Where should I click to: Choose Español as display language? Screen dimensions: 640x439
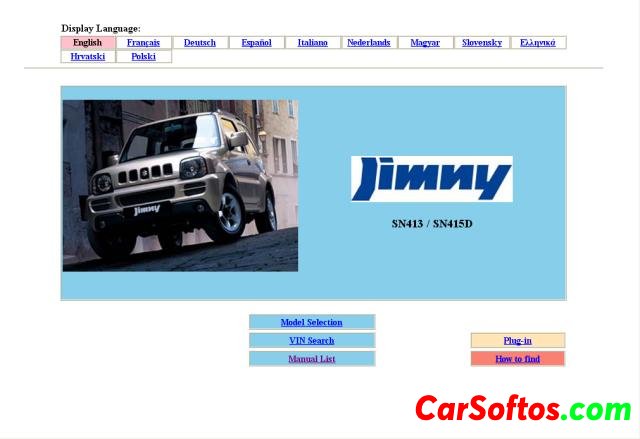tap(256, 43)
